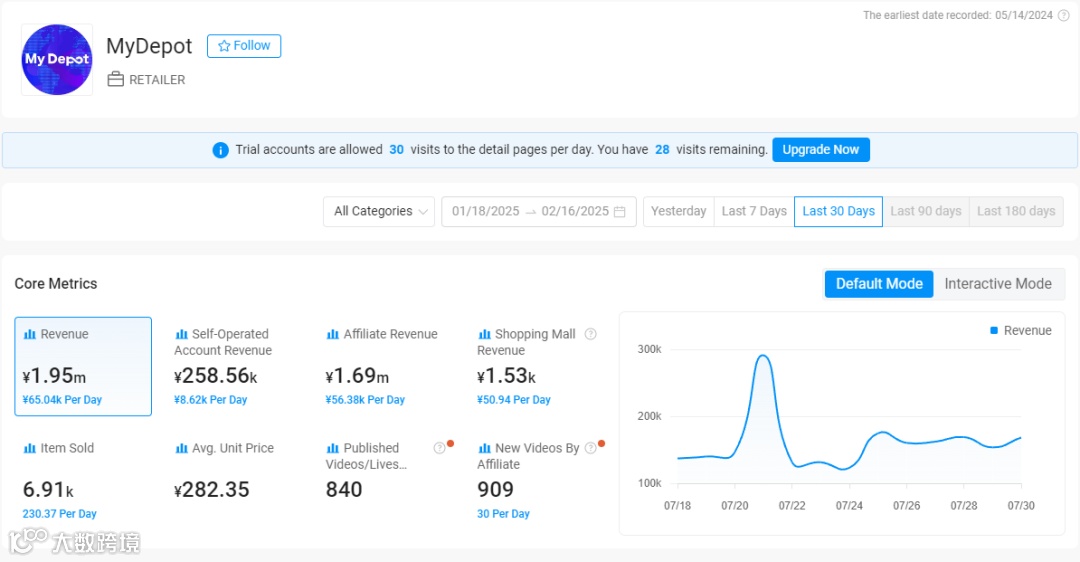Click the 07/24 axis label on chart

pos(849,506)
